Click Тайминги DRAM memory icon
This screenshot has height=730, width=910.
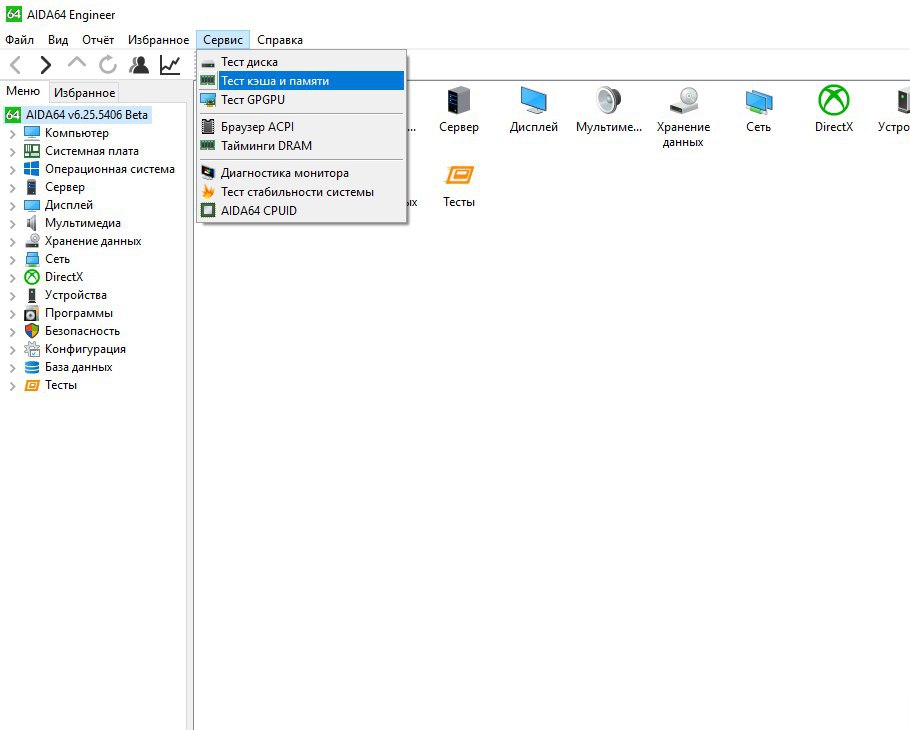(208, 145)
